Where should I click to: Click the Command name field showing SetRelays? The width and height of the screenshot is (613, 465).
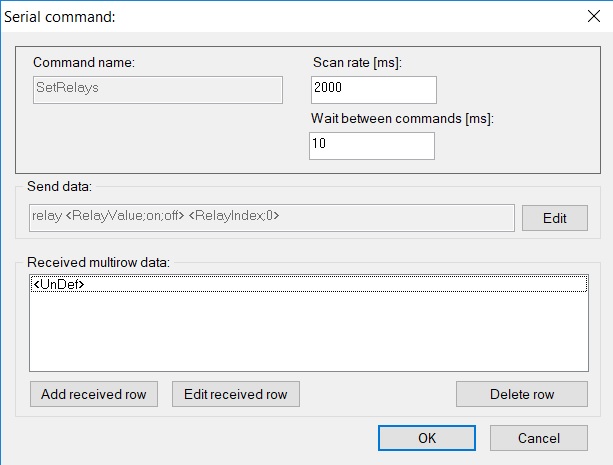pos(158,90)
